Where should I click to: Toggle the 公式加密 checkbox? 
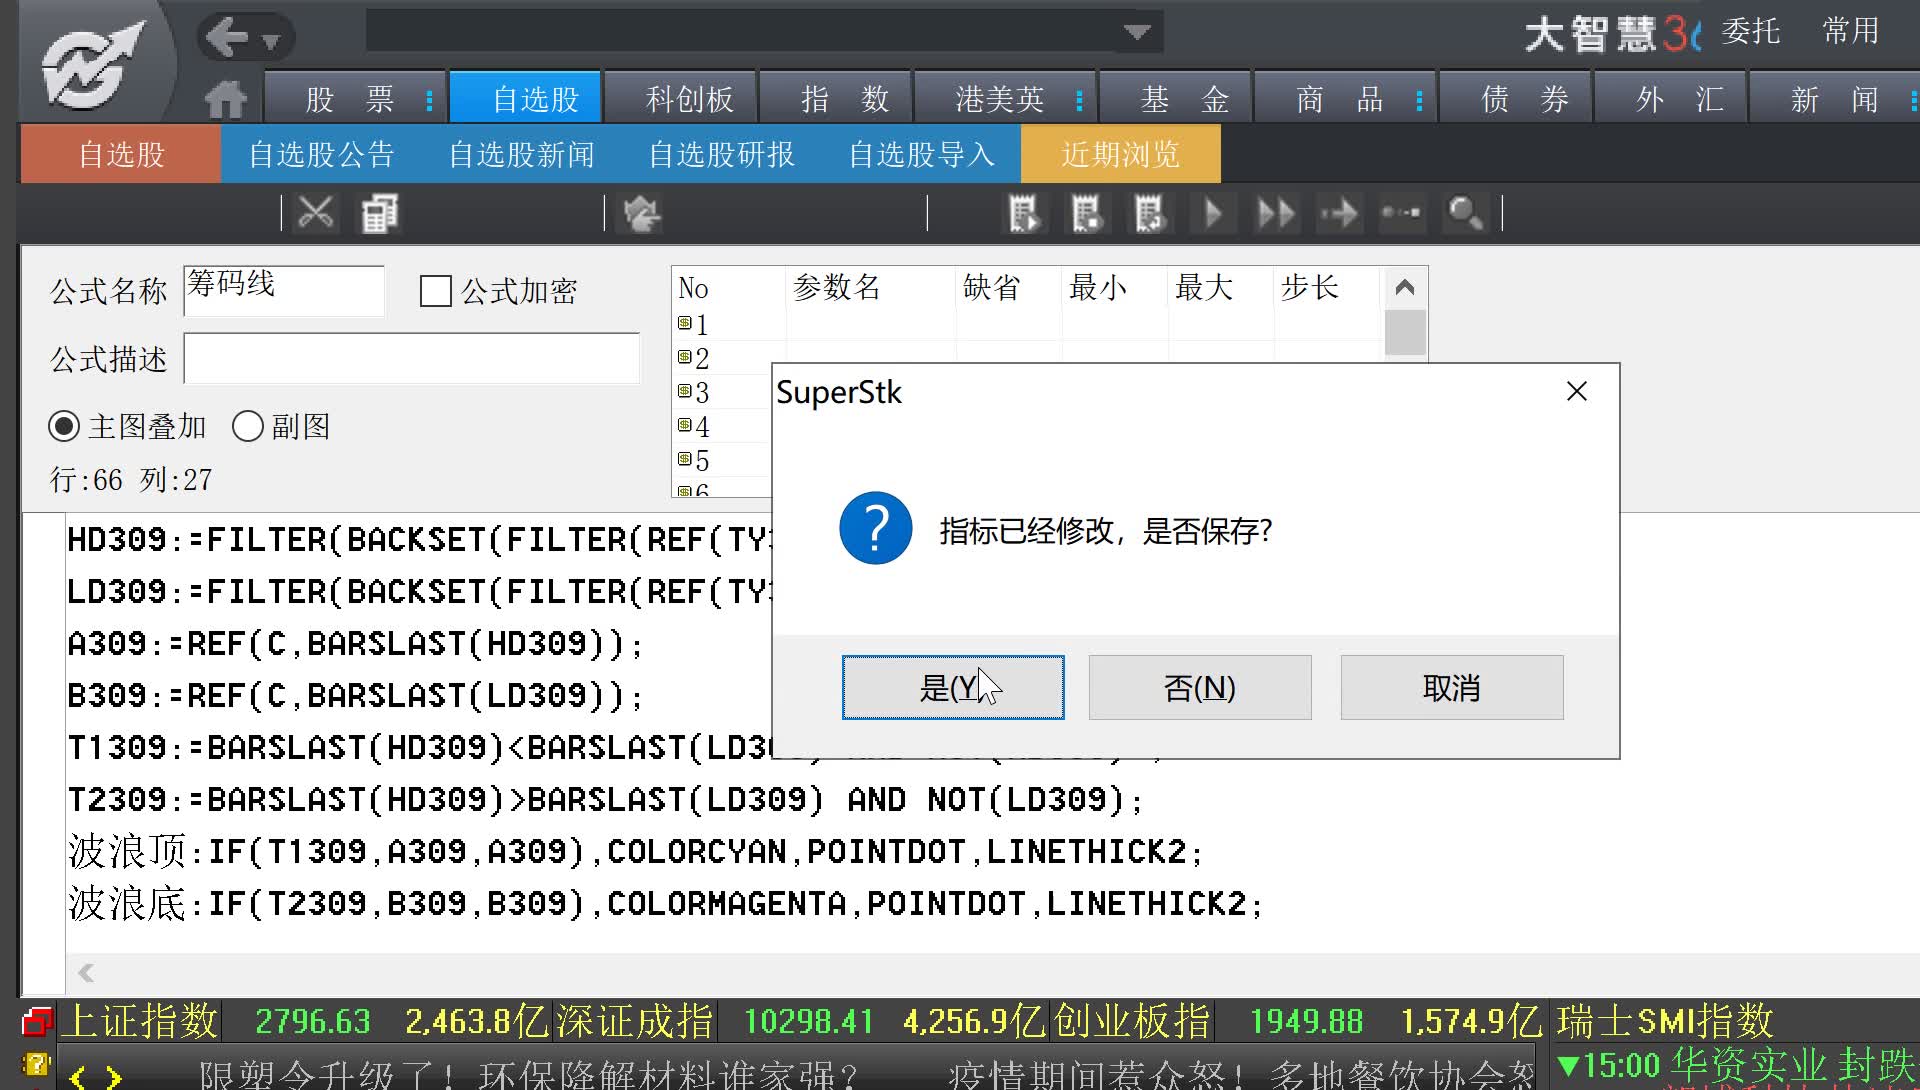[436, 291]
